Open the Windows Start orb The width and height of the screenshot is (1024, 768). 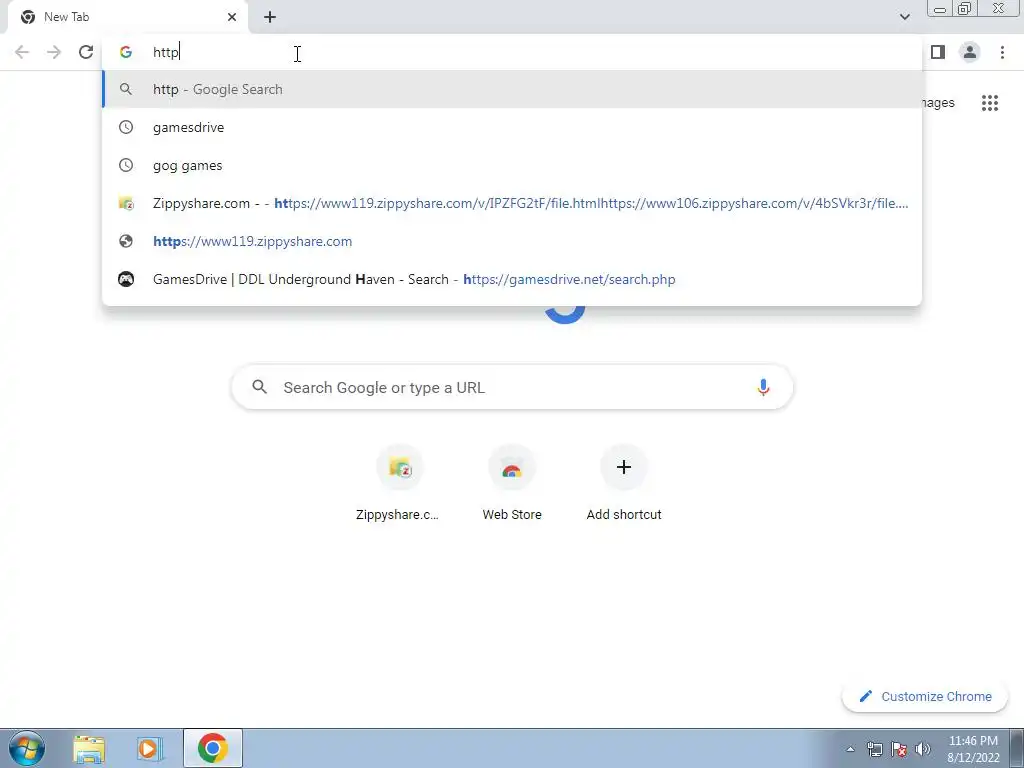(27, 748)
